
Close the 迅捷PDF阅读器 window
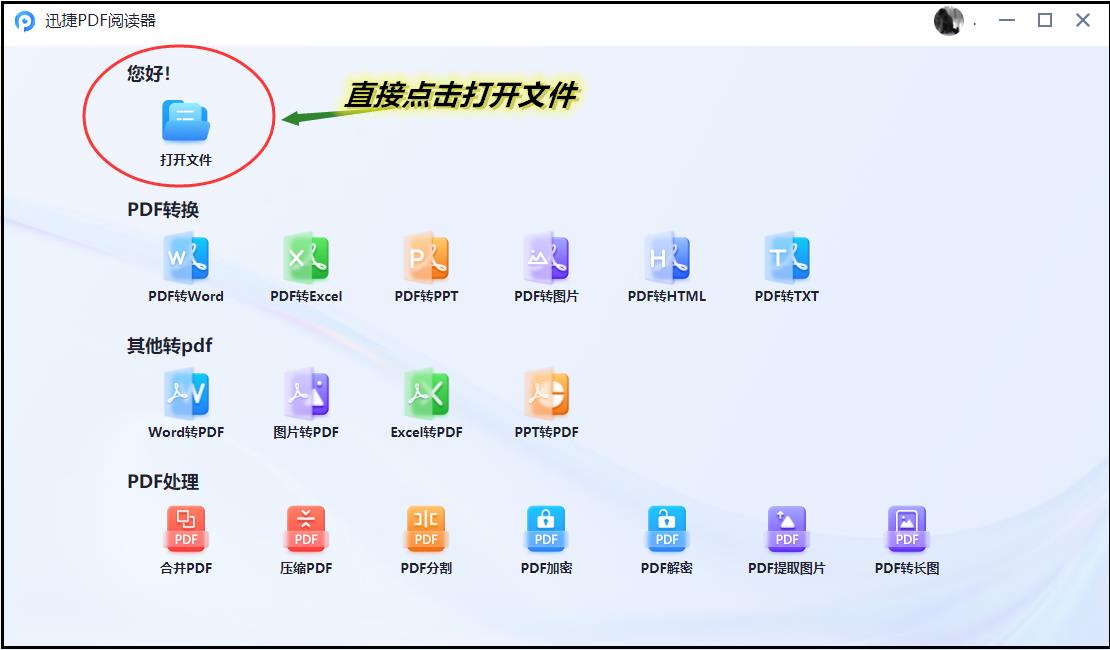pos(1082,21)
